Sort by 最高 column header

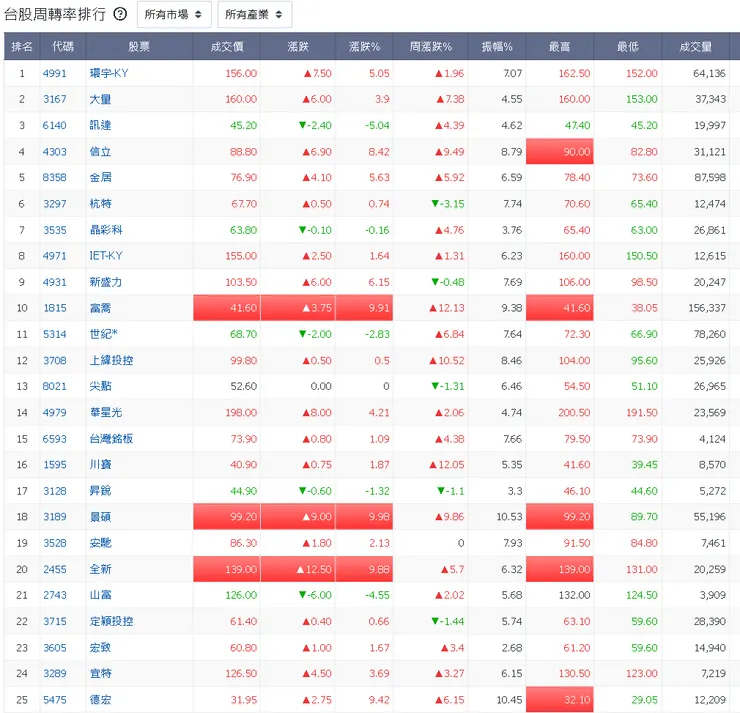tap(560, 46)
